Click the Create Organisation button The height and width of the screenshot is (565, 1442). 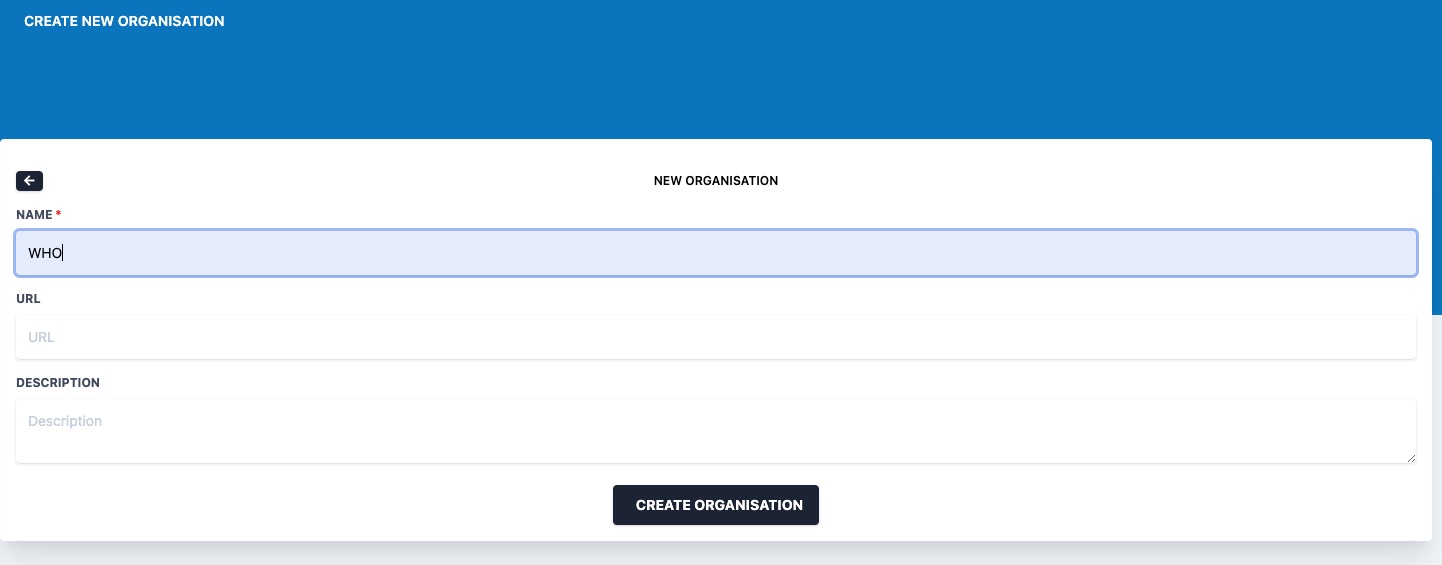pyautogui.click(x=716, y=505)
